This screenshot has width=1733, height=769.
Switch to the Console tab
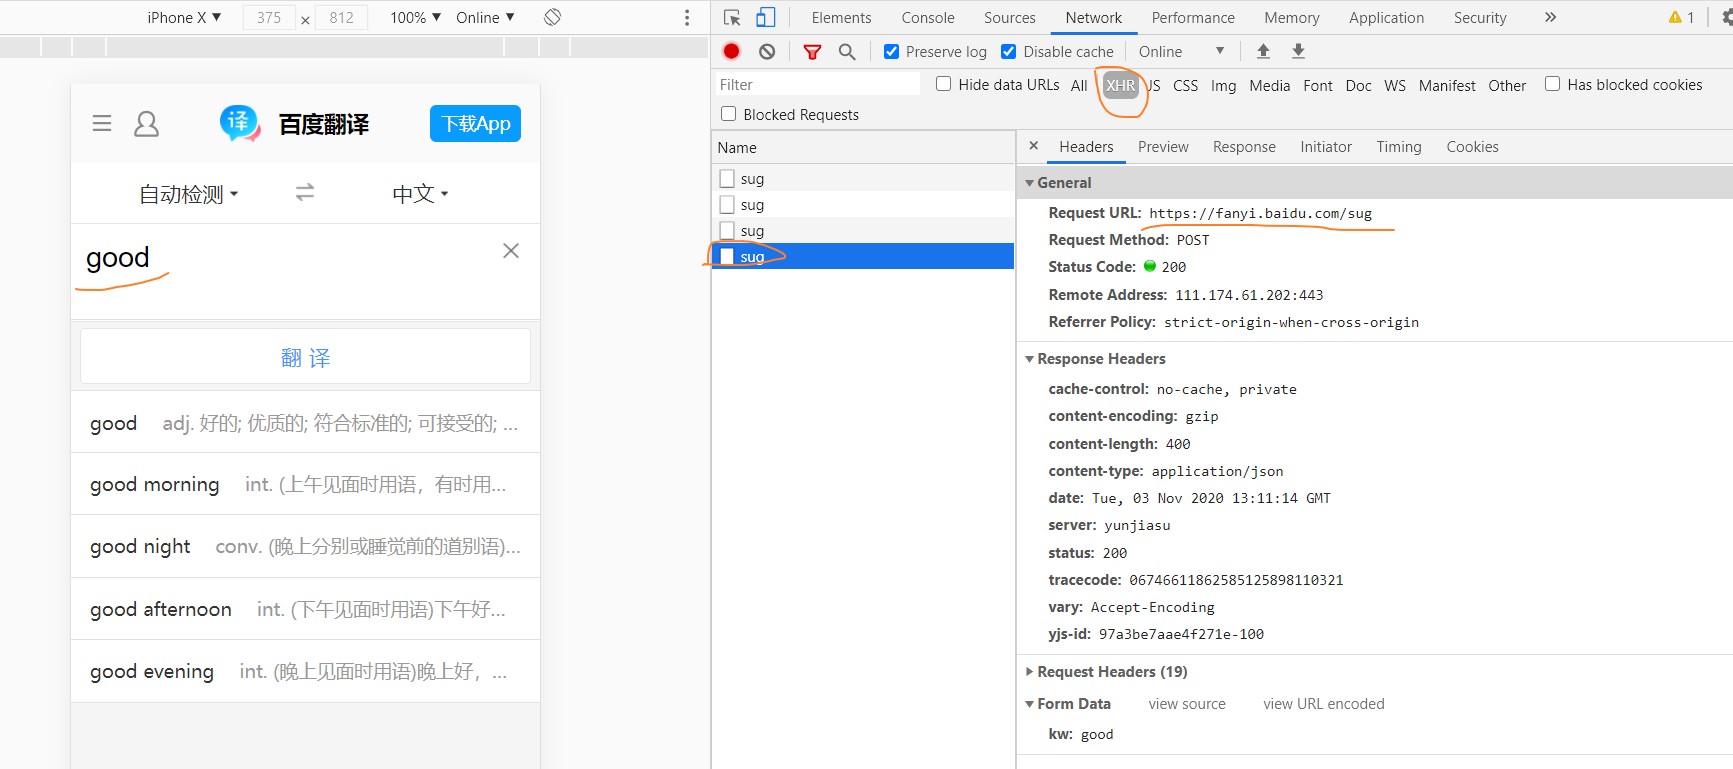[928, 17]
